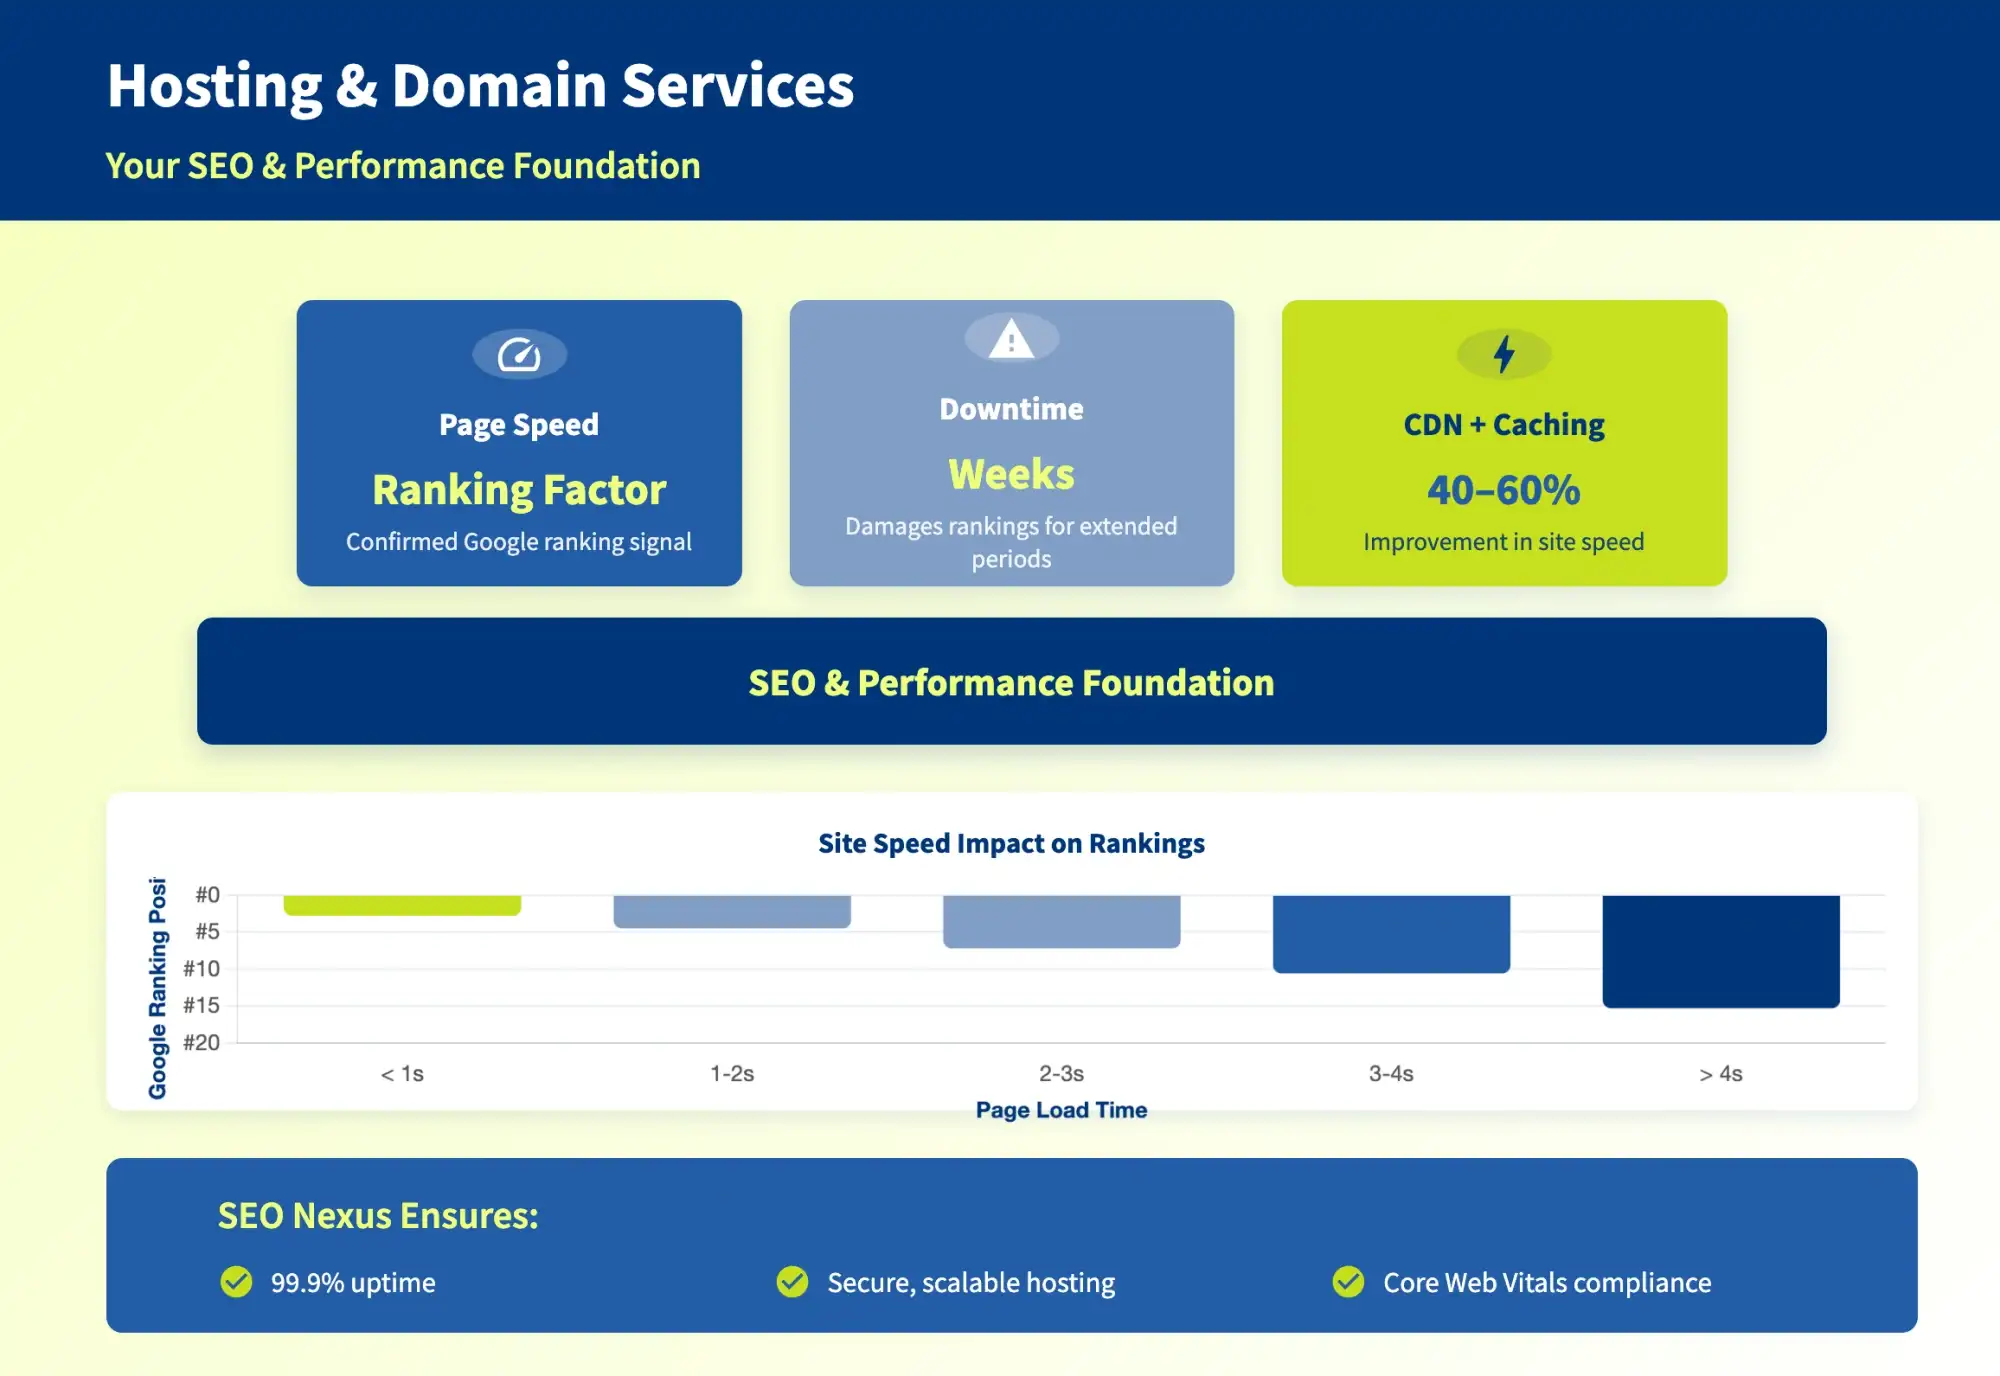2000x1376 pixels.
Task: Click the oval badge behind the speedometer icon
Action: tap(519, 354)
